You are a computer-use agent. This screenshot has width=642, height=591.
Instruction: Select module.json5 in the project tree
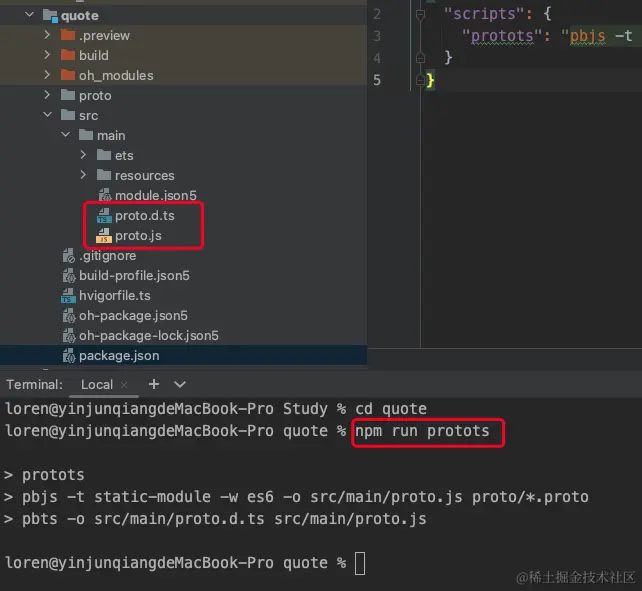[156, 195]
